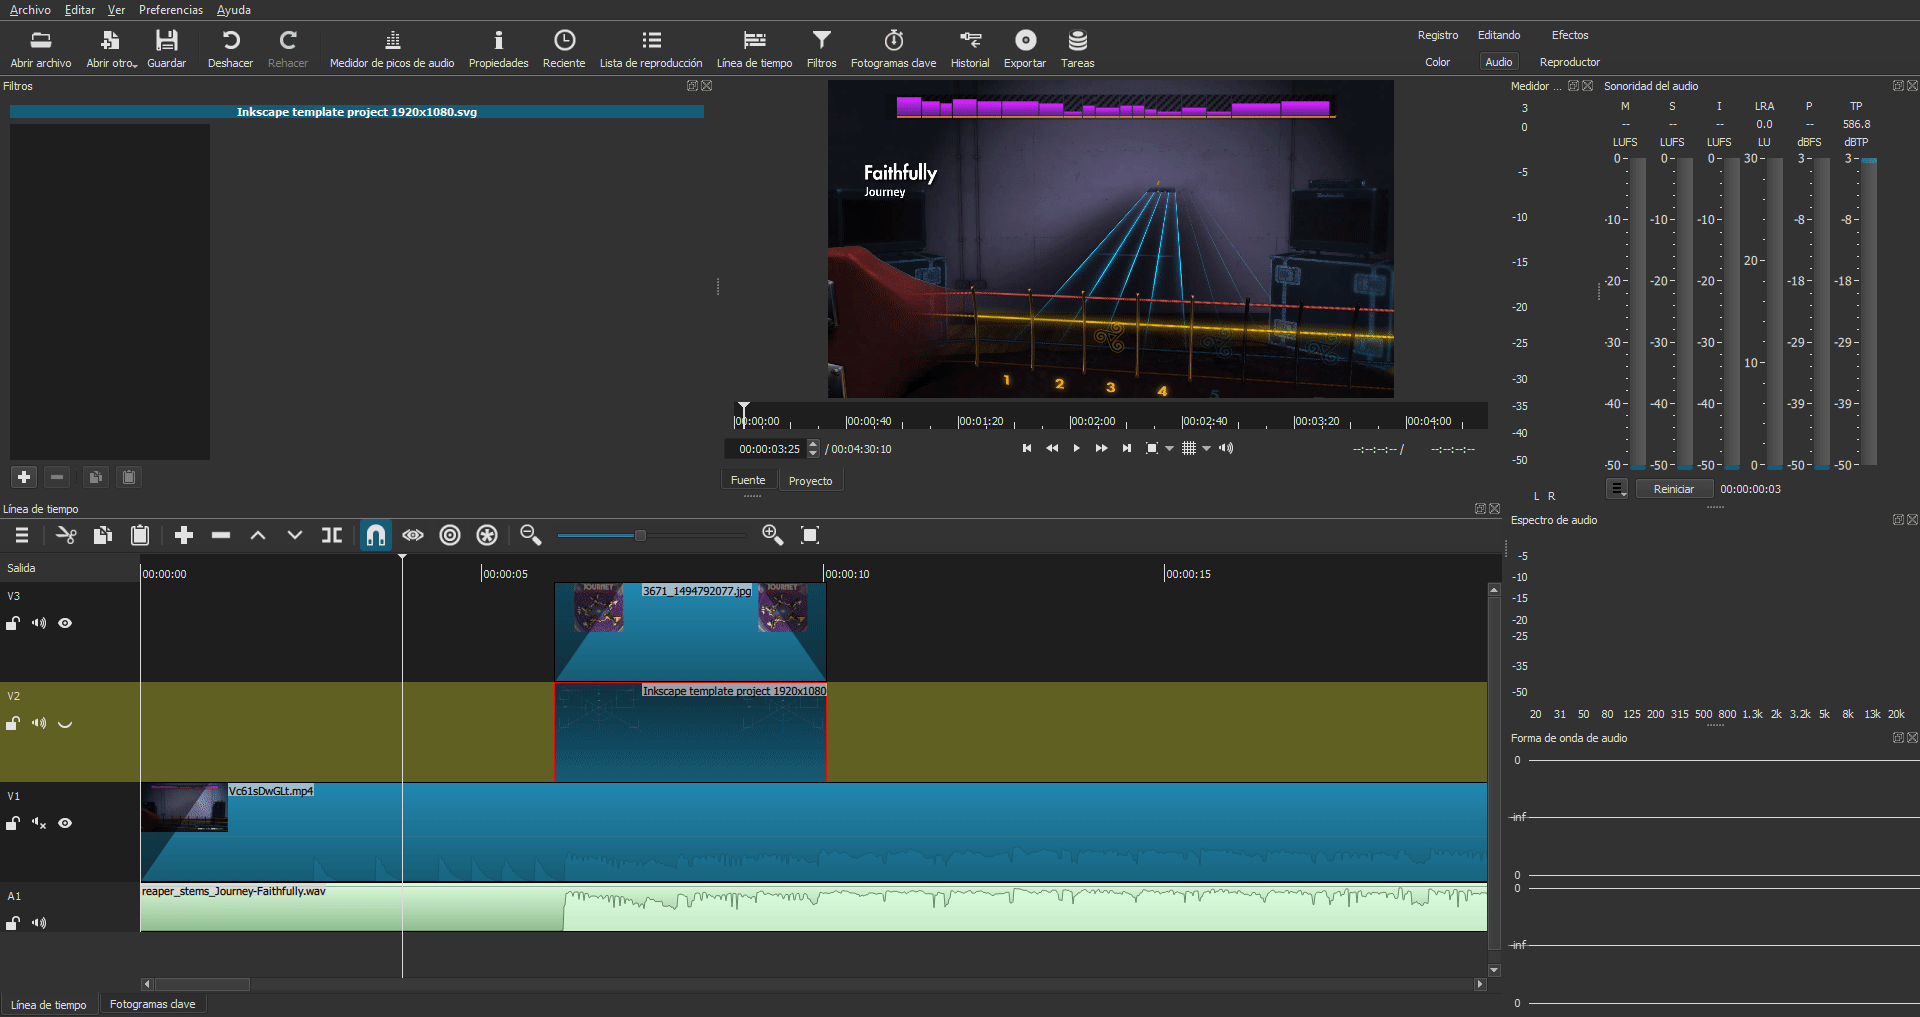The image size is (1920, 1017).
Task: Lift clip with up-chevron icon
Action: 258,535
